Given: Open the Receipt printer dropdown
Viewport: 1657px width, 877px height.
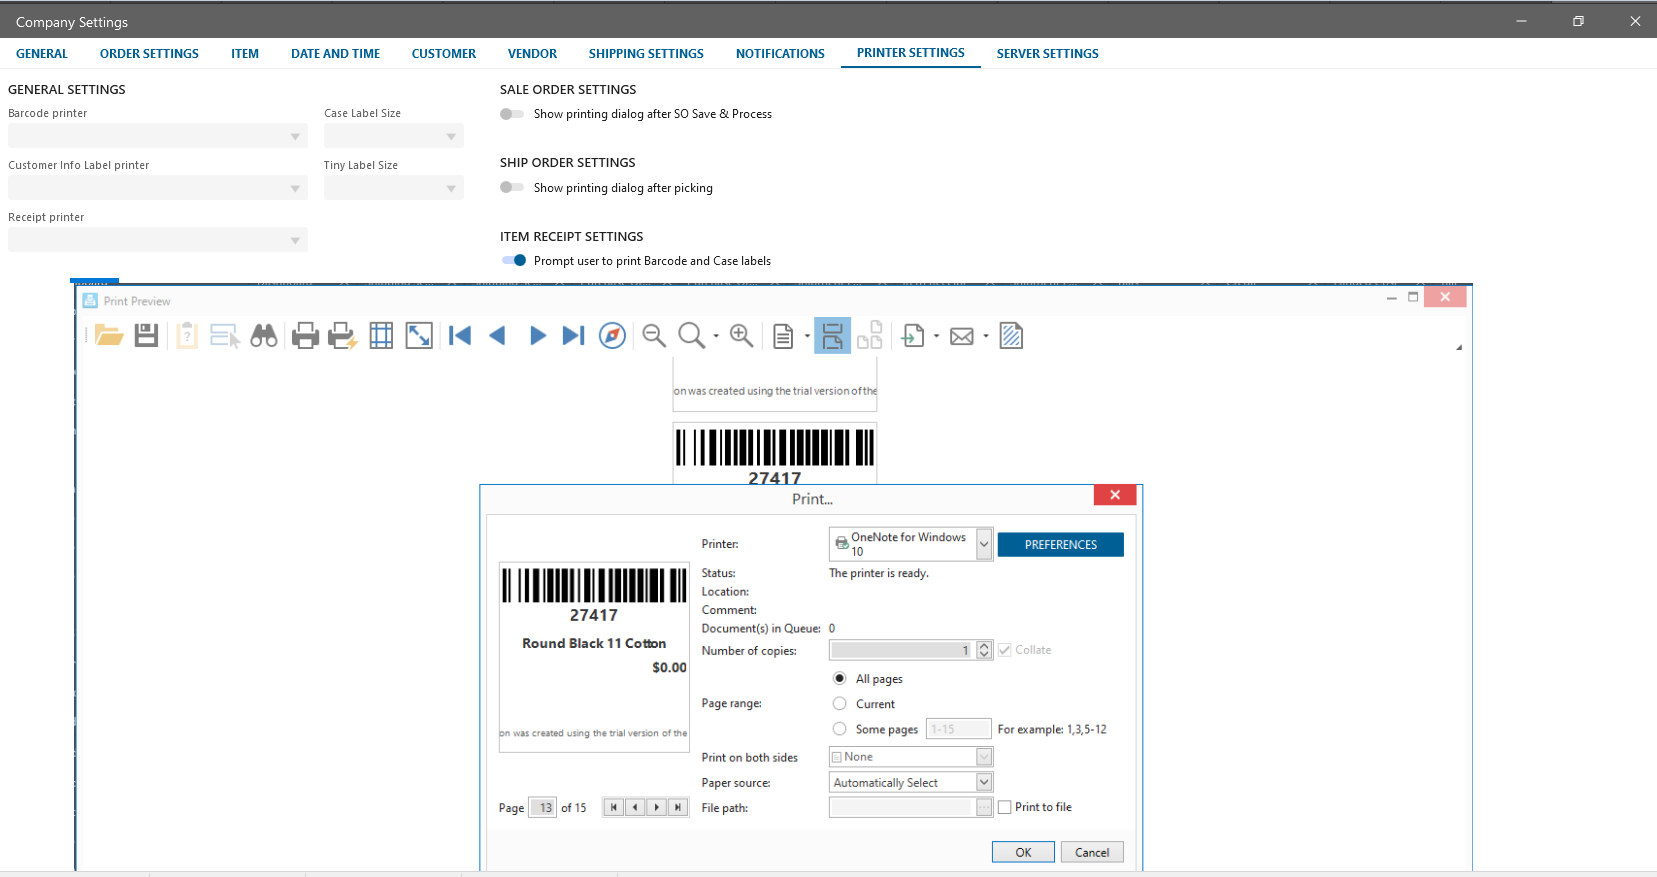Looking at the screenshot, I should tap(158, 240).
